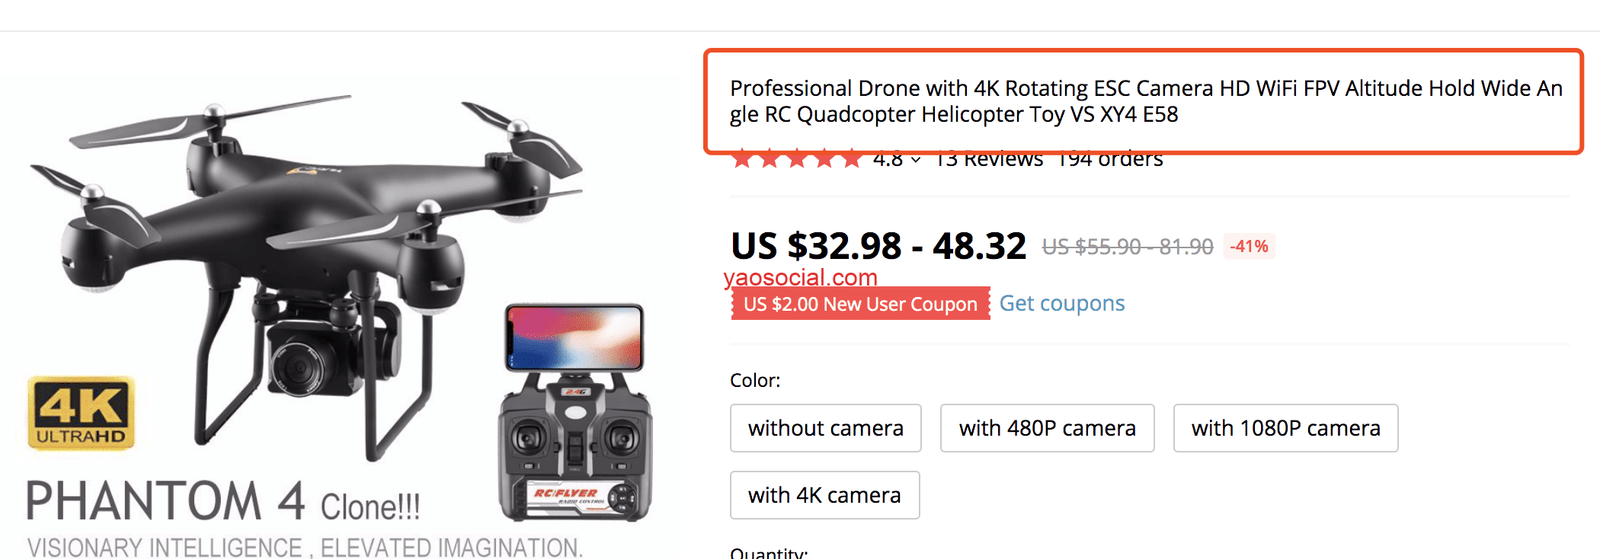Select the "with 1080P camera" option

click(1285, 428)
